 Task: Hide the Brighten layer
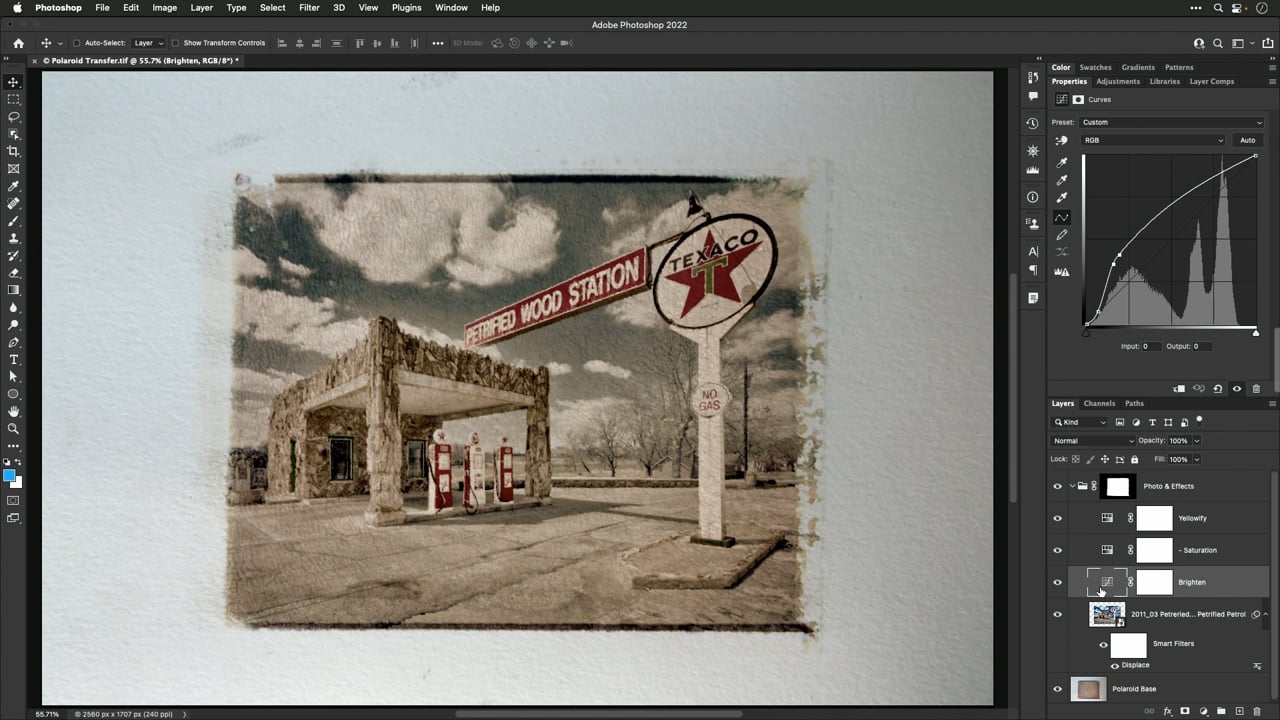pos(1057,582)
